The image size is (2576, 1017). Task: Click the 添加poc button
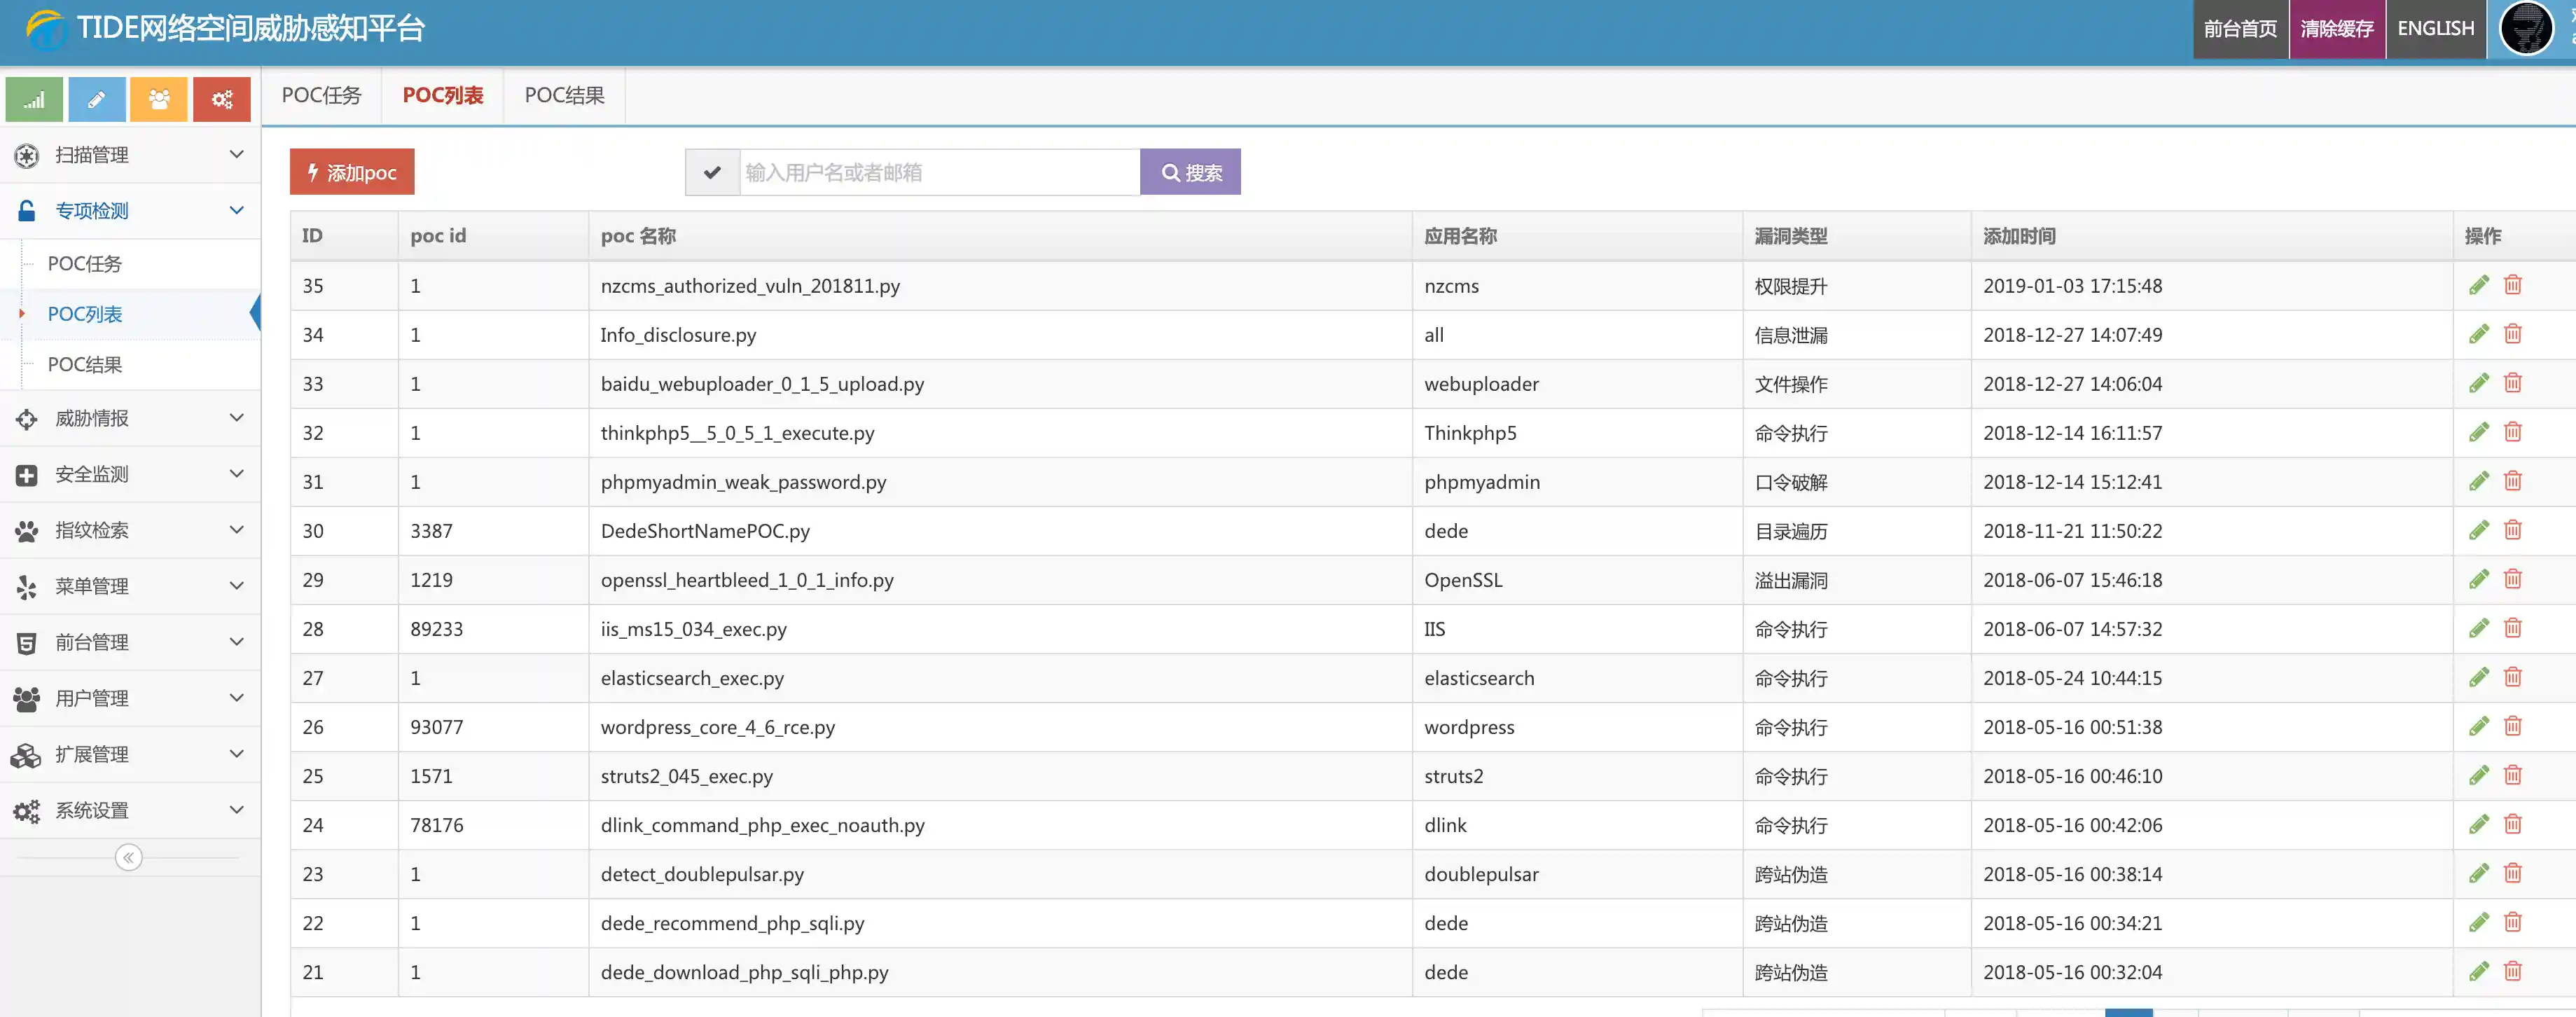[352, 173]
